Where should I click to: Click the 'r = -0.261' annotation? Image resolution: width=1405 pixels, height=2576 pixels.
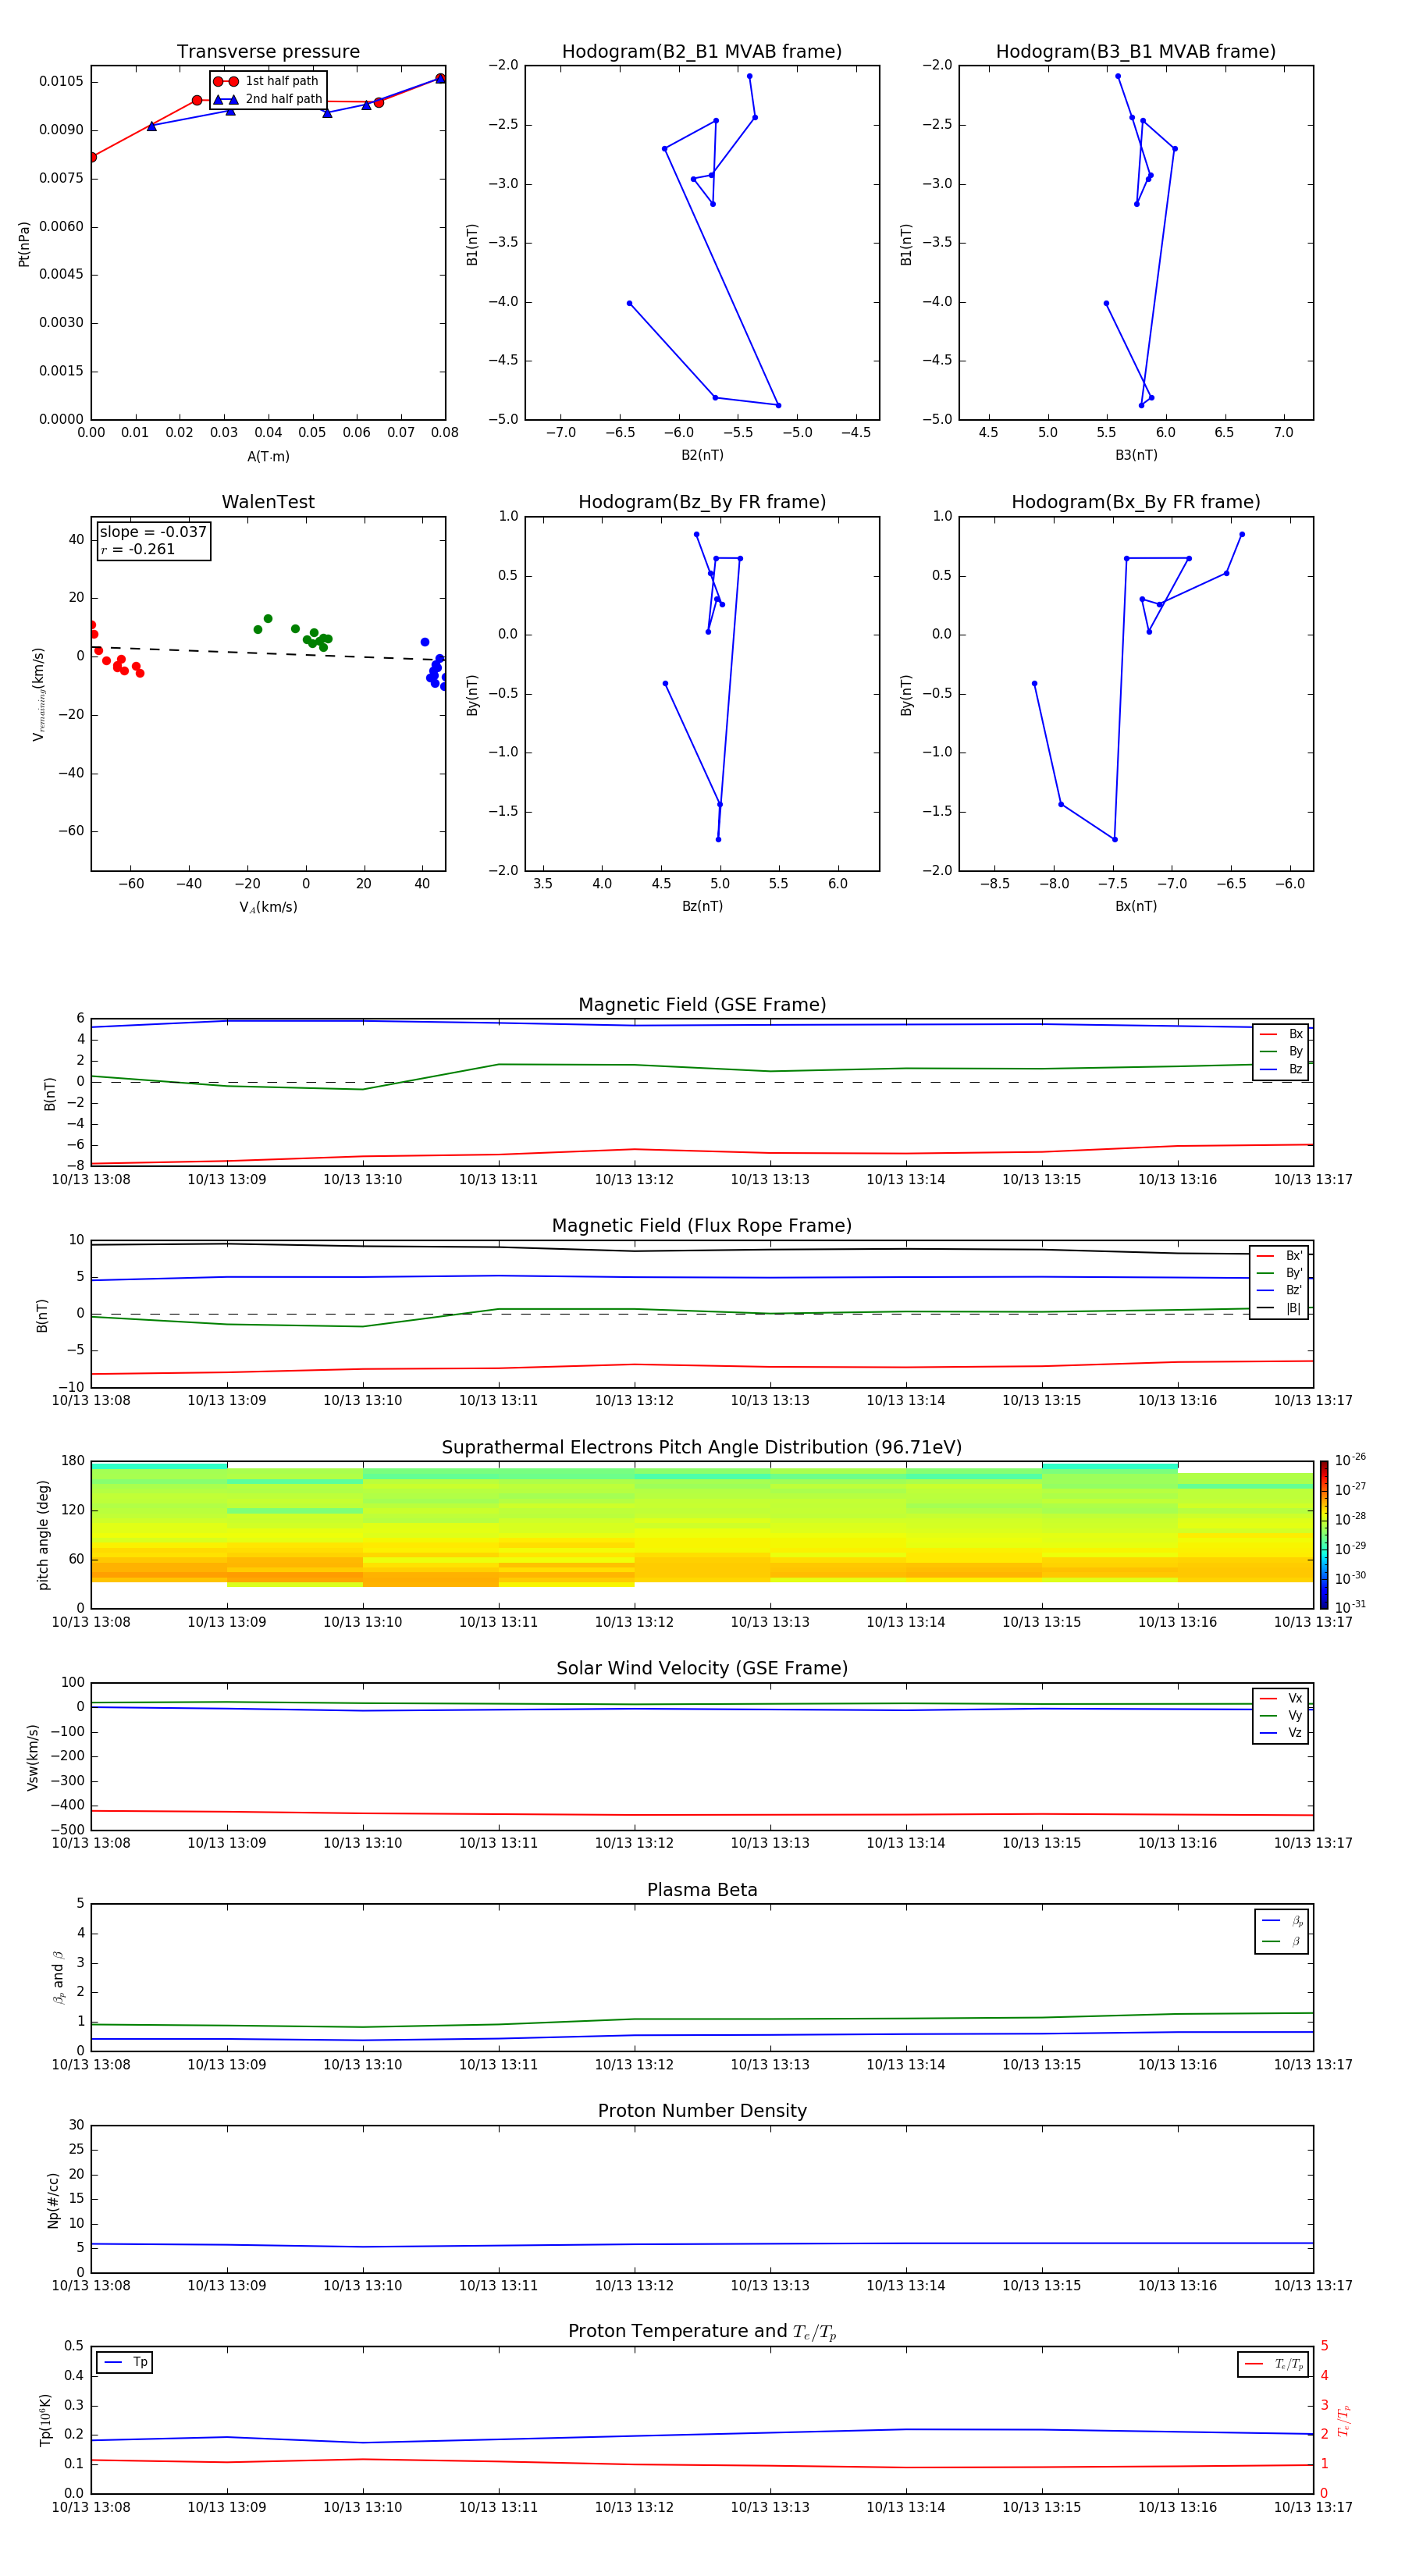pos(138,549)
